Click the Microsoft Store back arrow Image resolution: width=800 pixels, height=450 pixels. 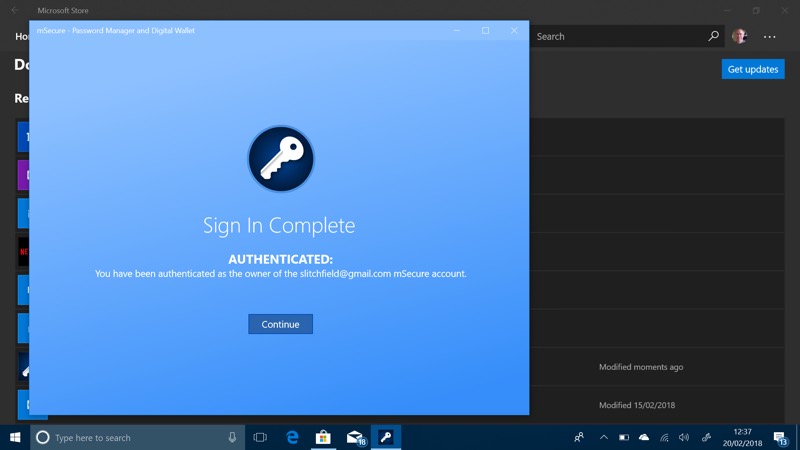15,10
